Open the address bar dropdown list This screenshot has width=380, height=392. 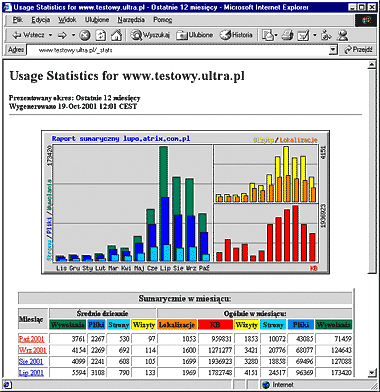(333, 50)
